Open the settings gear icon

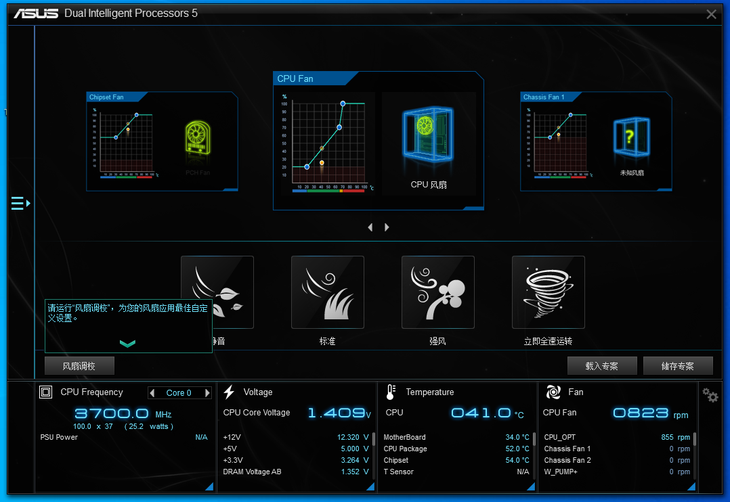click(710, 395)
